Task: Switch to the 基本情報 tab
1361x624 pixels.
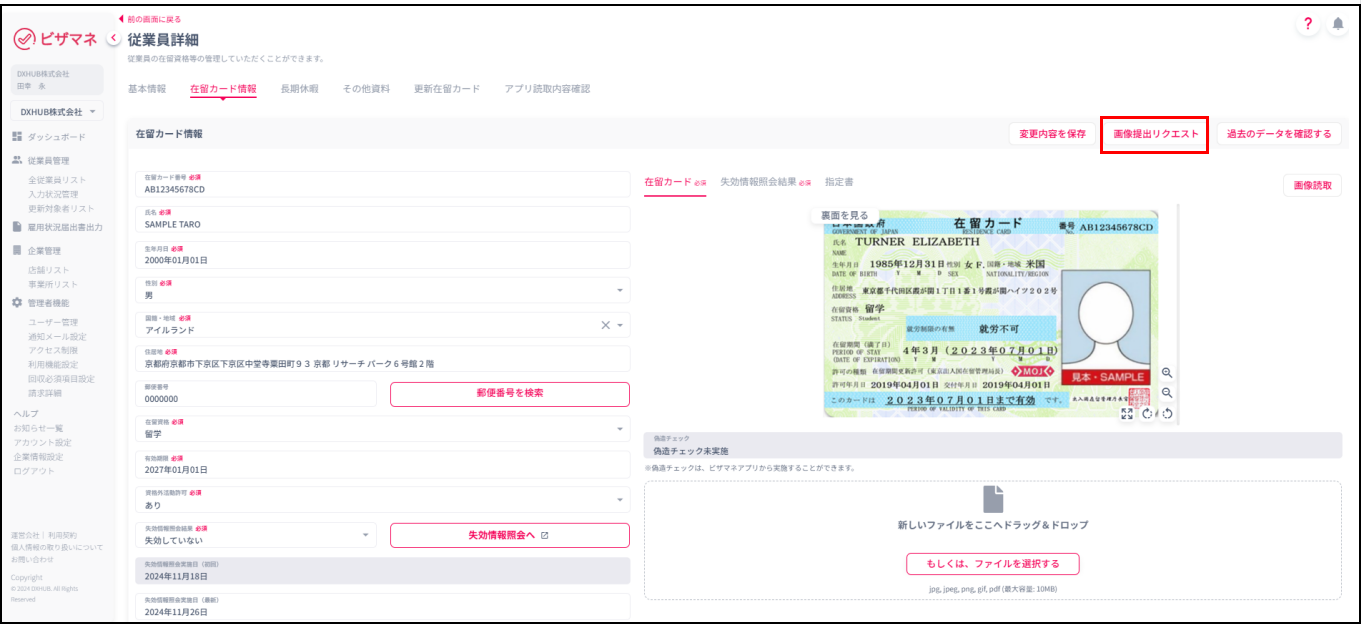Action: 147,89
